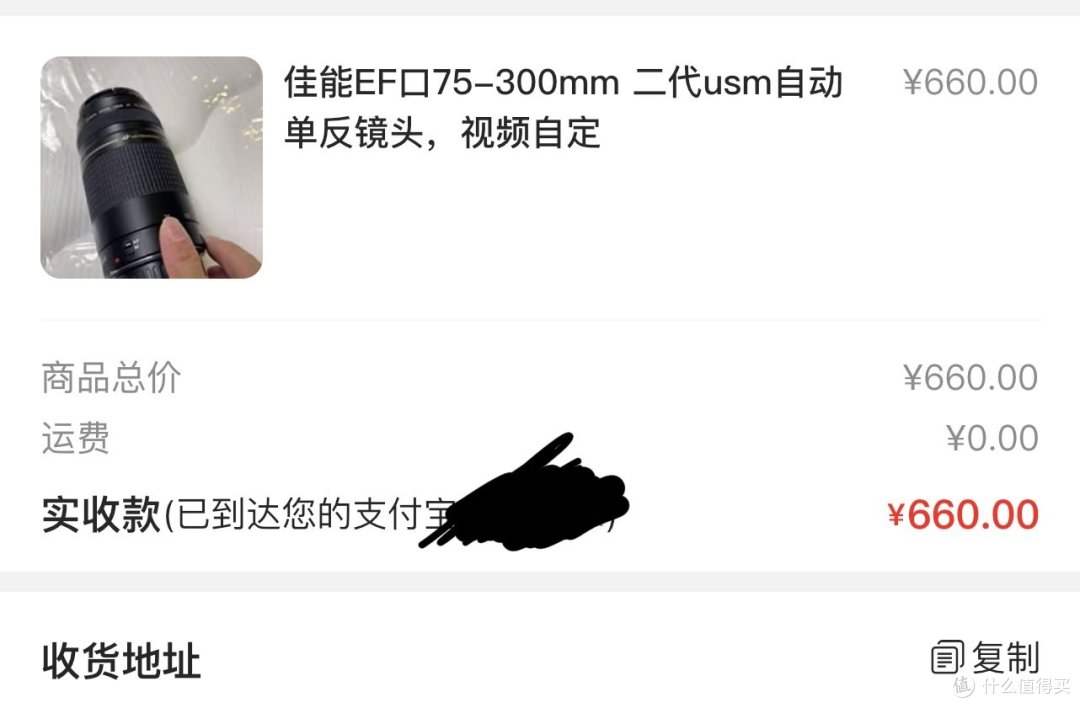Screen dimensions: 1080x708
Task: Select the gray ¥660.00 price beside the product title
Action: pos(970,83)
